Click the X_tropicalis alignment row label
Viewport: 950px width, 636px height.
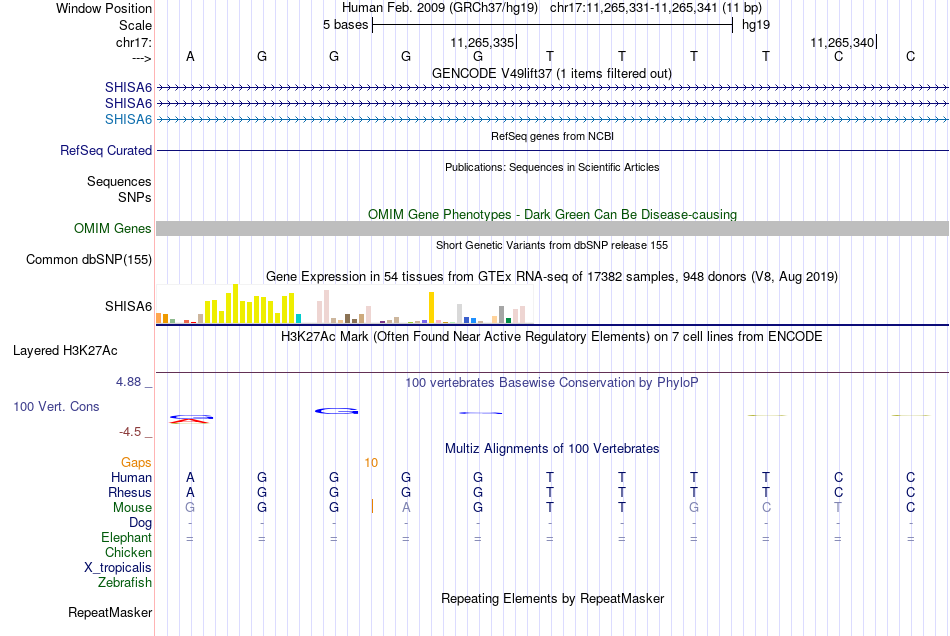click(x=118, y=568)
